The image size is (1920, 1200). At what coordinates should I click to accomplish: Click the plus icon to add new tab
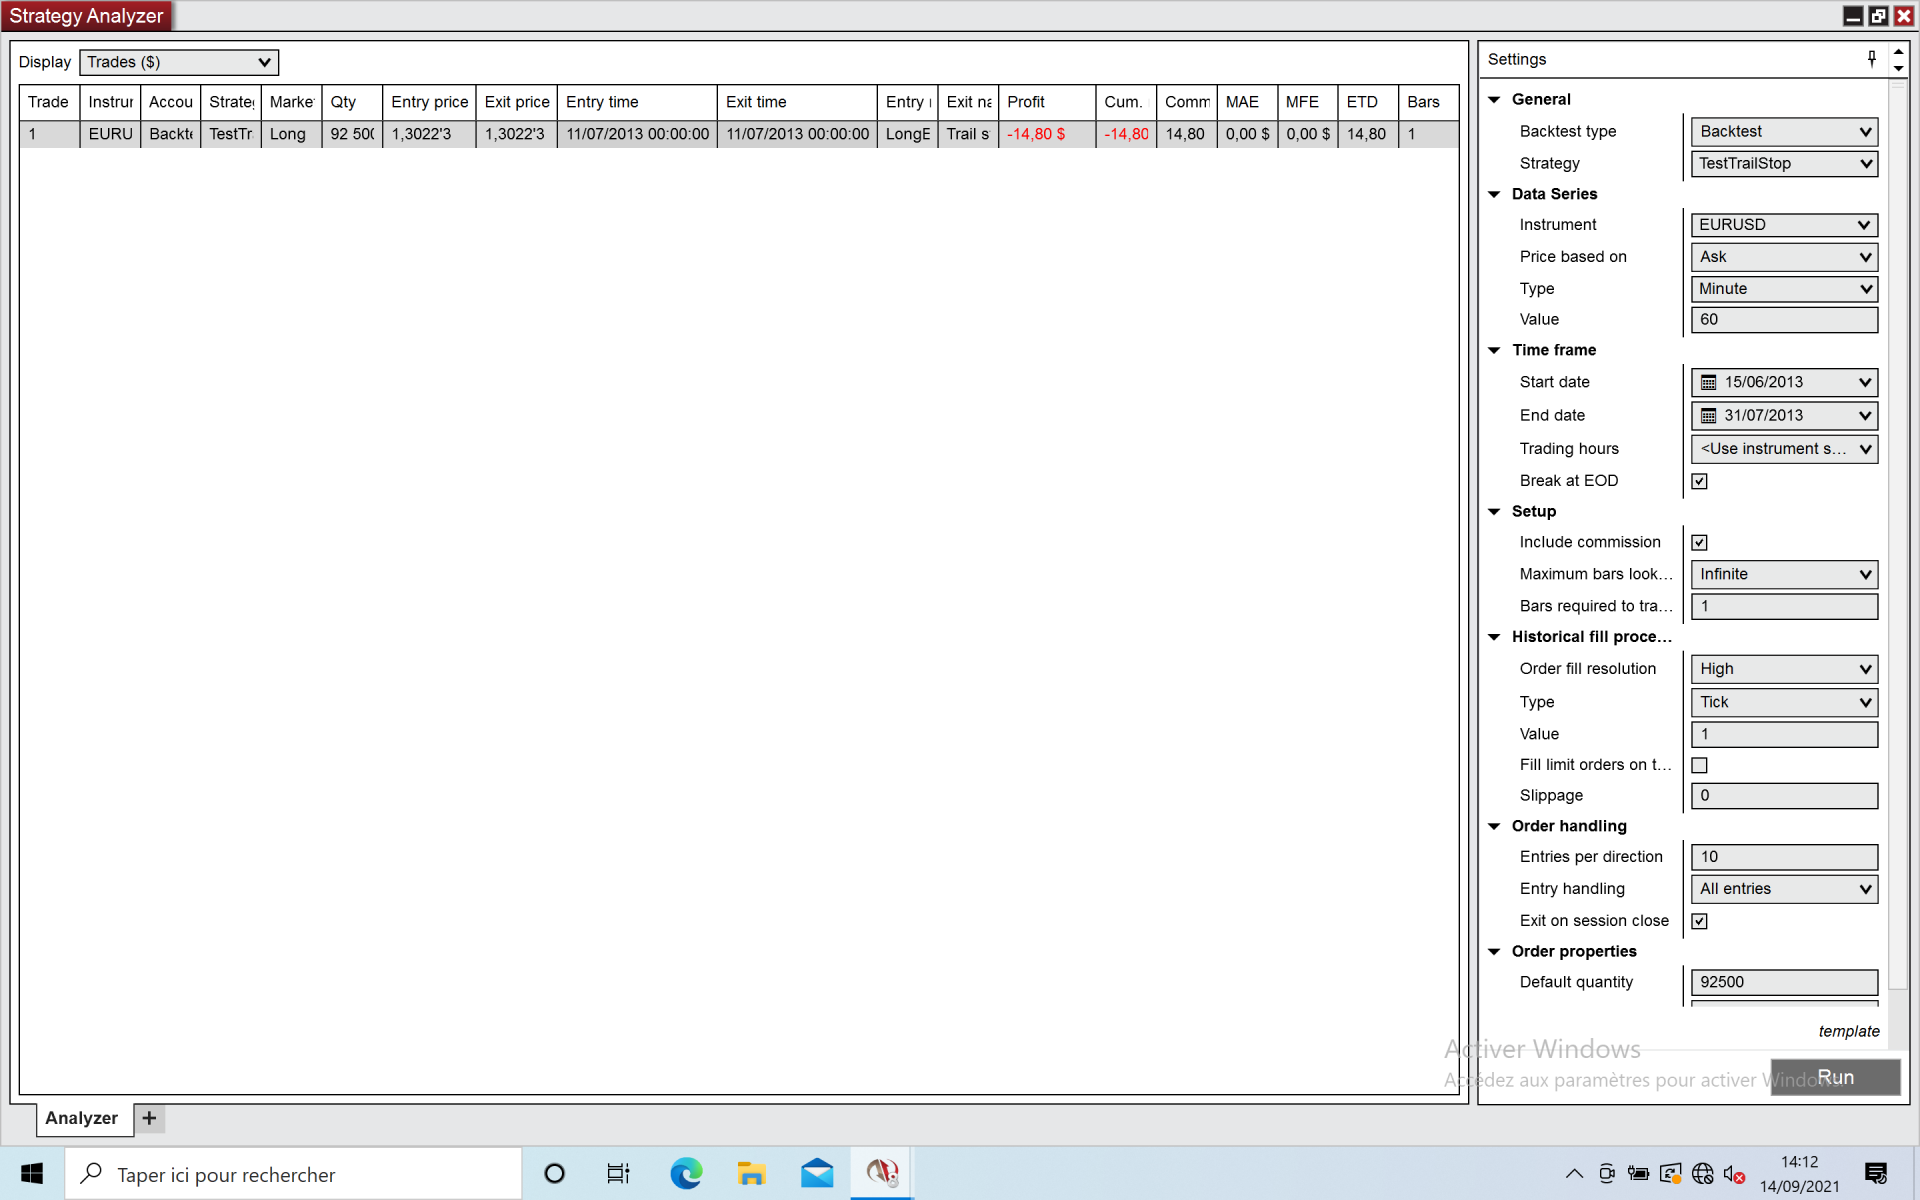tap(149, 1118)
